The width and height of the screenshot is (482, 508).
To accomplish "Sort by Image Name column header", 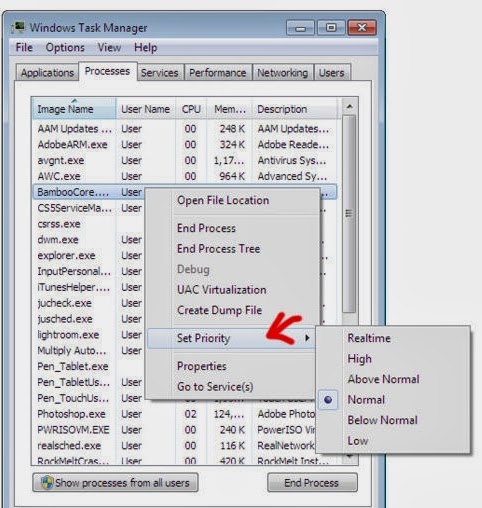I will tap(74, 109).
